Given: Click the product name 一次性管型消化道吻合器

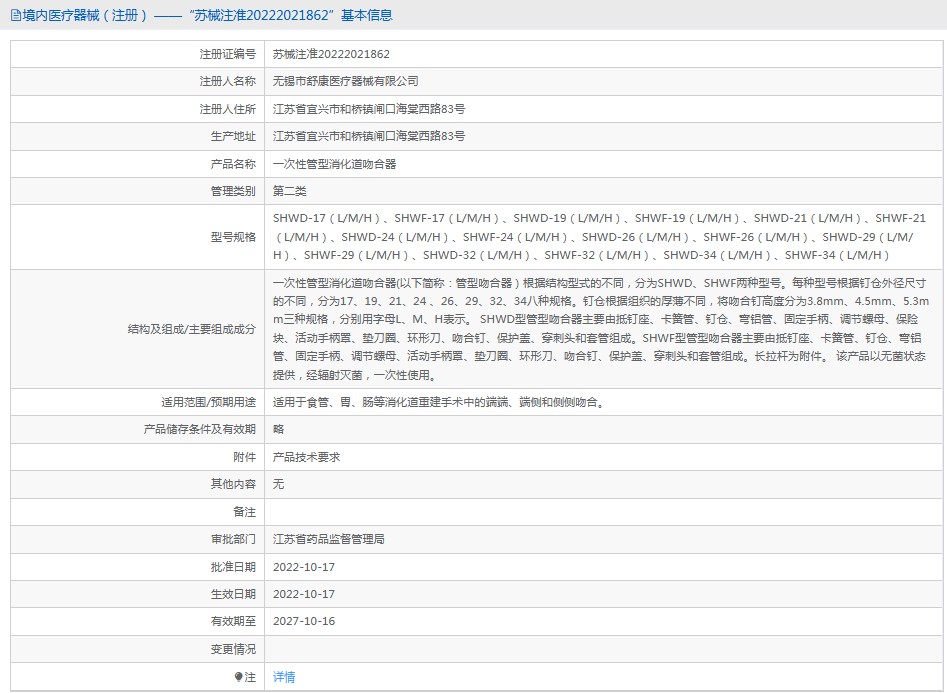Looking at the screenshot, I should coord(335,164).
